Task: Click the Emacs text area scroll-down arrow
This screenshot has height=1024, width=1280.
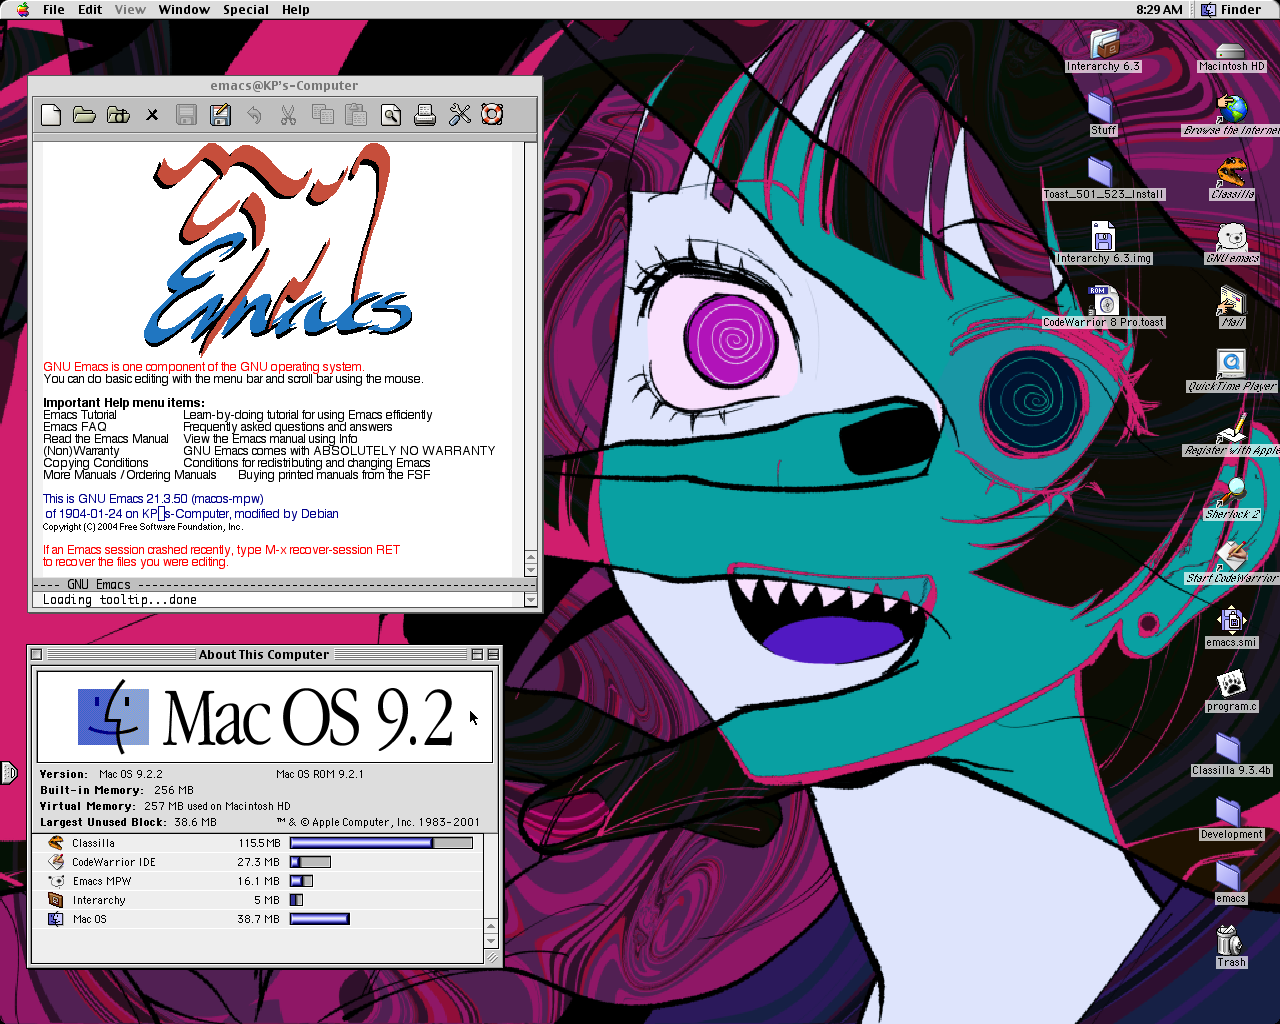Action: click(x=531, y=570)
